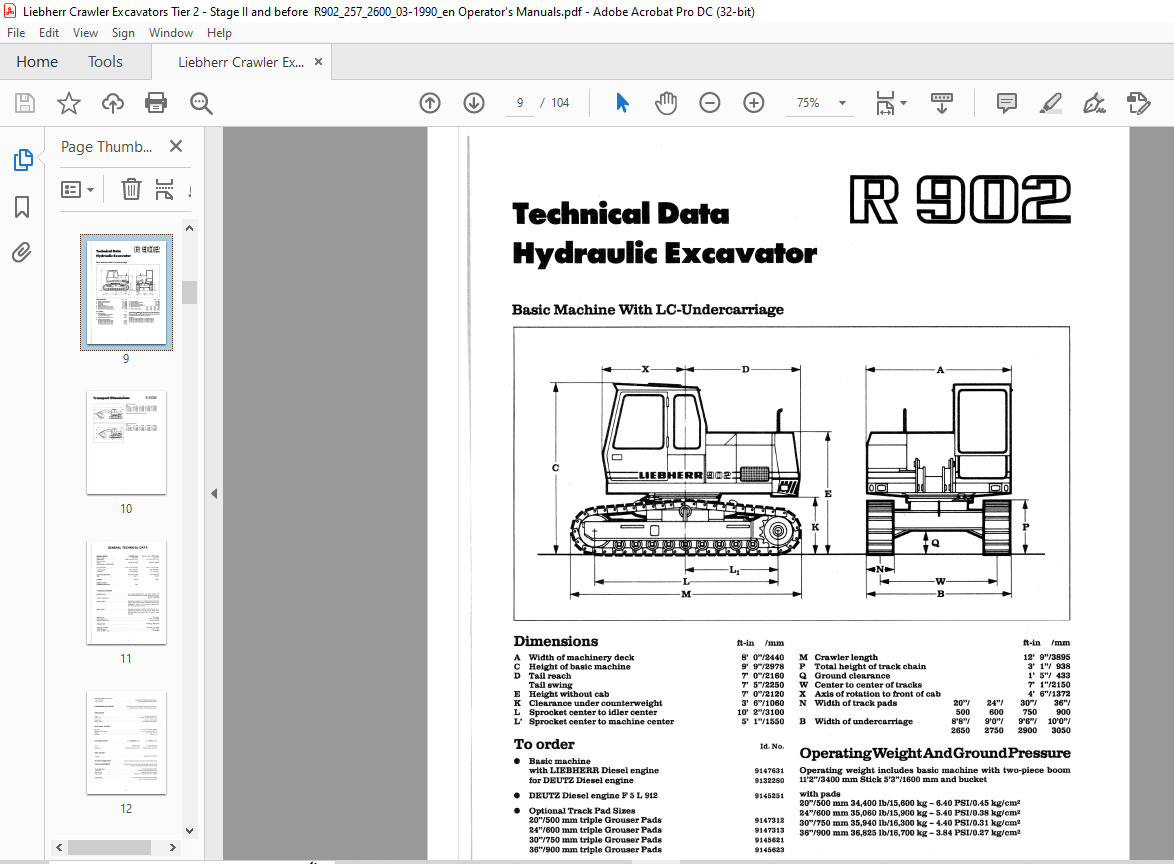Activate the Hand pan tool
Image resolution: width=1174 pixels, height=864 pixels.
coord(666,103)
